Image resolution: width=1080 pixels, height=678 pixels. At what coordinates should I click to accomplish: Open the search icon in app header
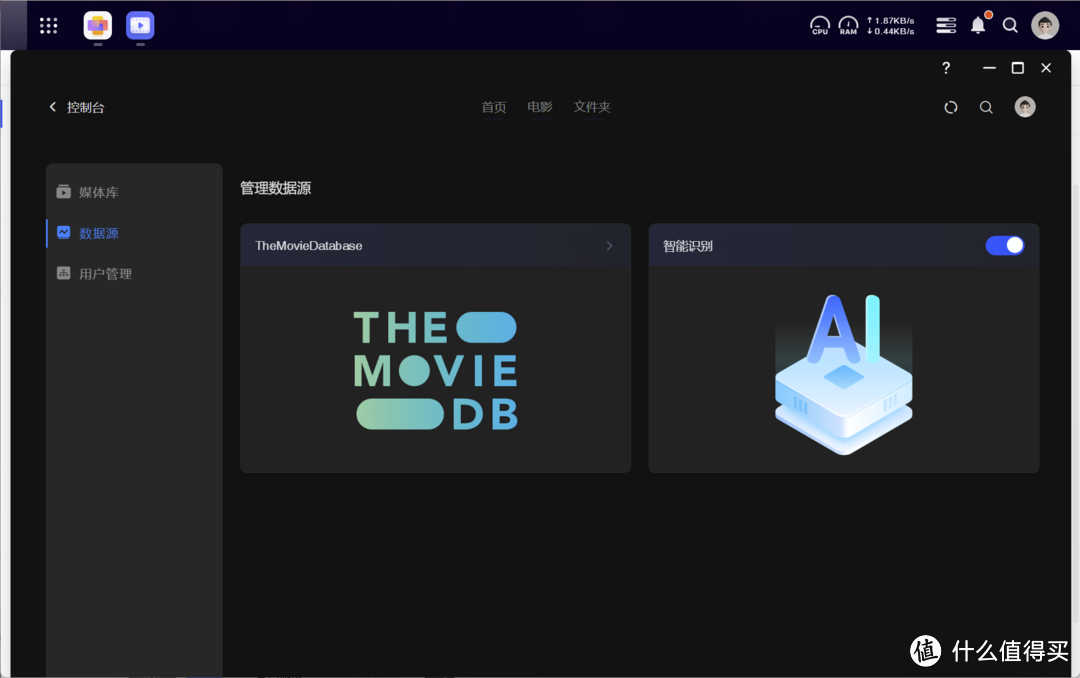pos(986,107)
